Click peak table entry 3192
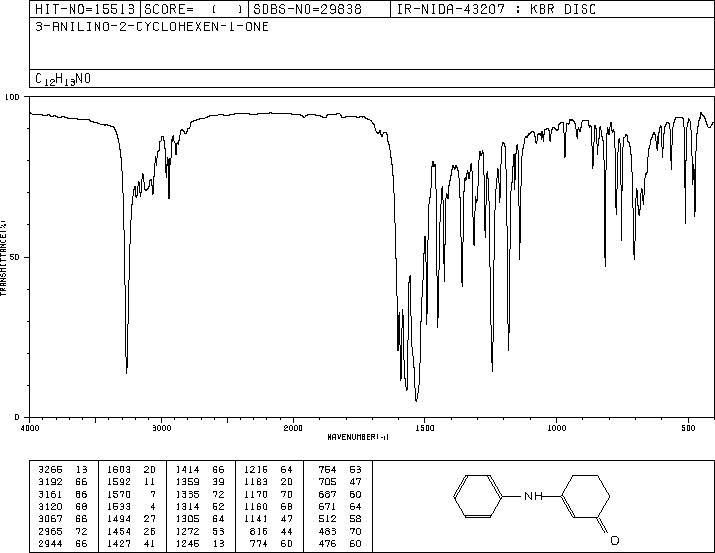Screen dimensions: 715x553 coord(62,482)
